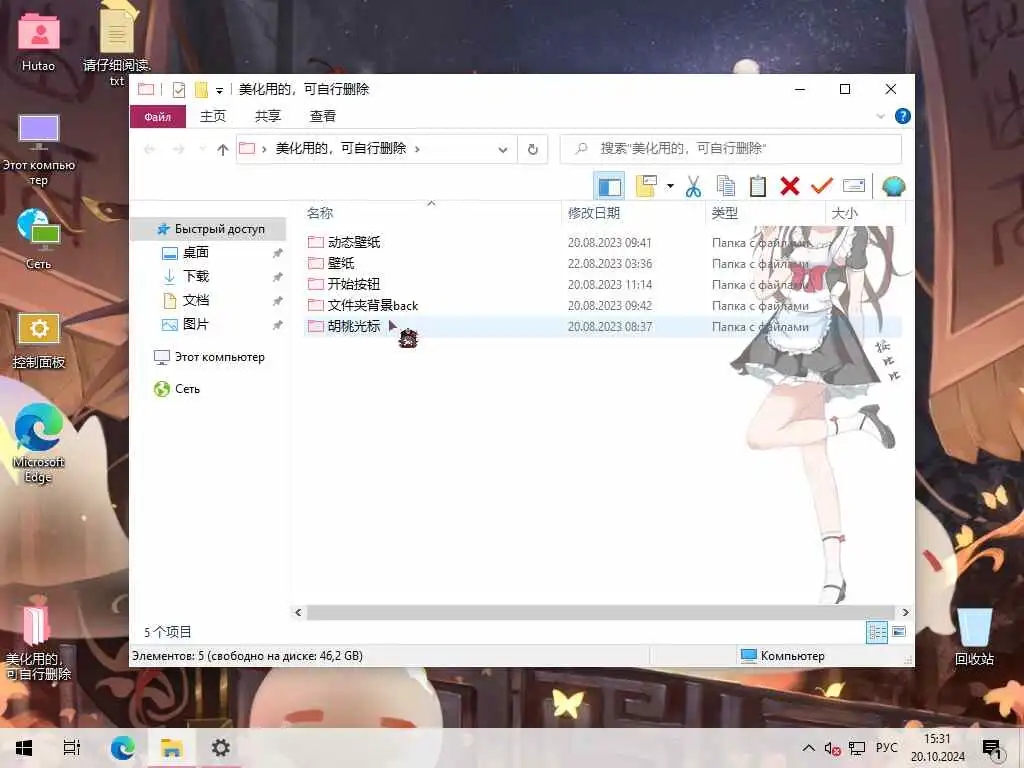Select the 壁纸 folder row
The image size is (1024, 768).
tap(603, 263)
